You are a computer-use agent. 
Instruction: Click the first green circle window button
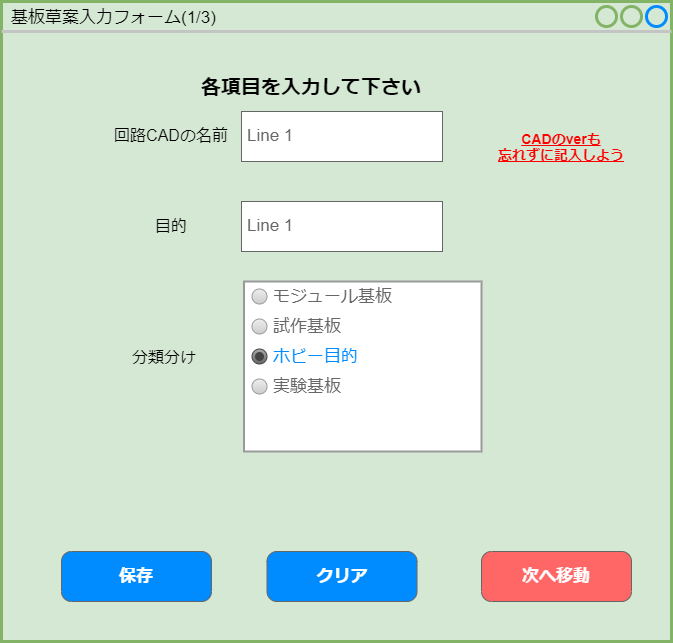606,17
